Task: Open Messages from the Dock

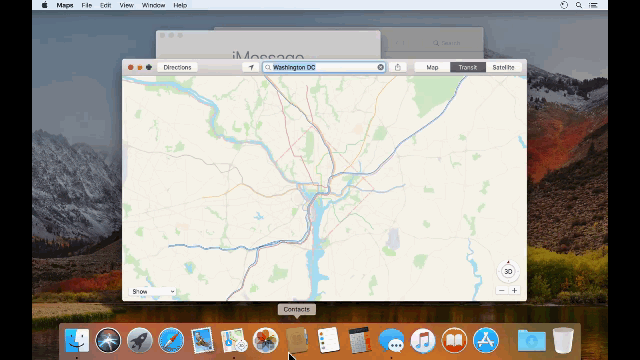Action: click(x=391, y=340)
